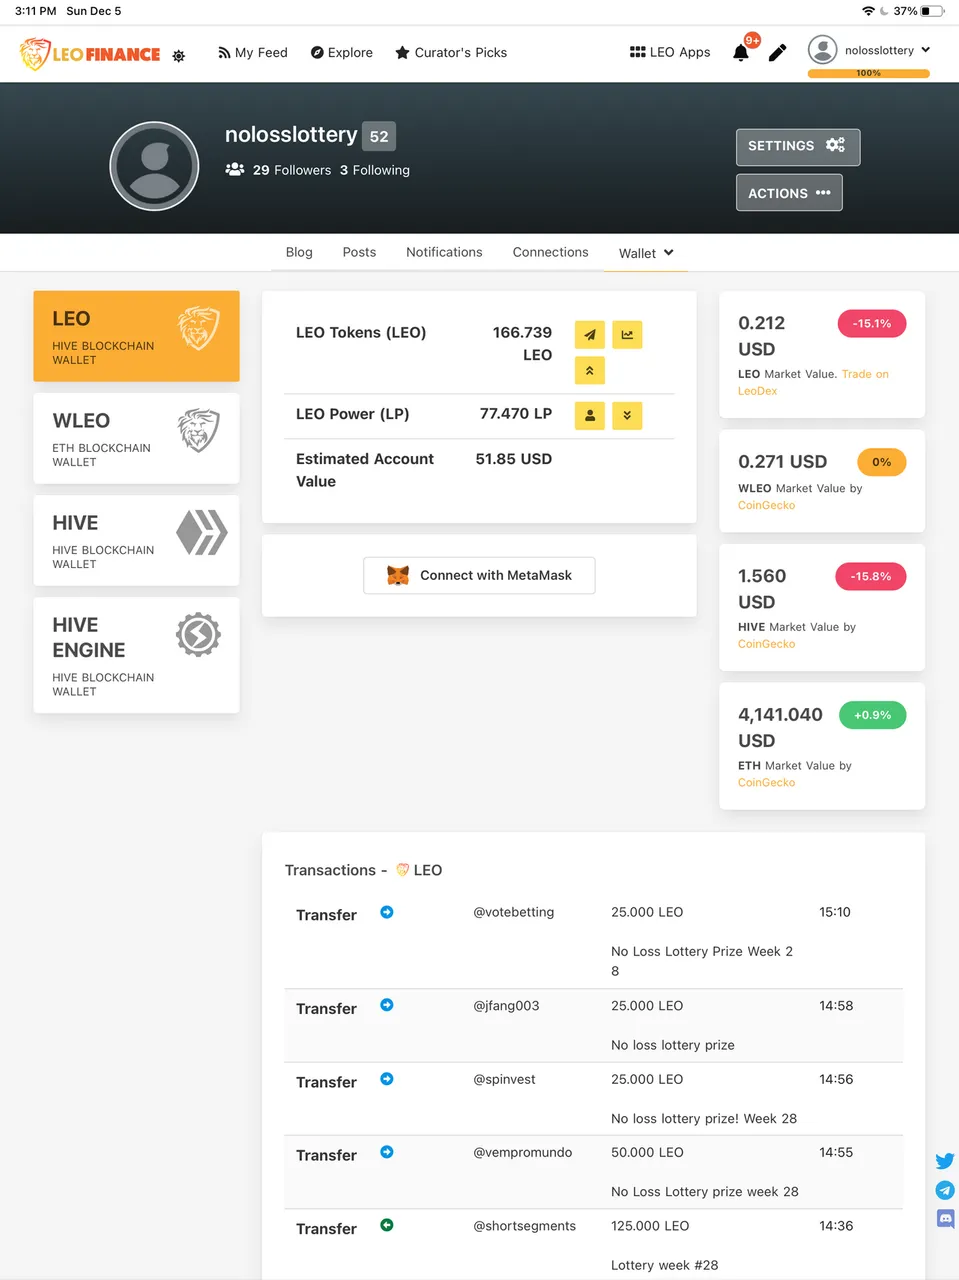This screenshot has width=959, height=1280.
Task: Switch to the Notifications tab
Action: [444, 252]
